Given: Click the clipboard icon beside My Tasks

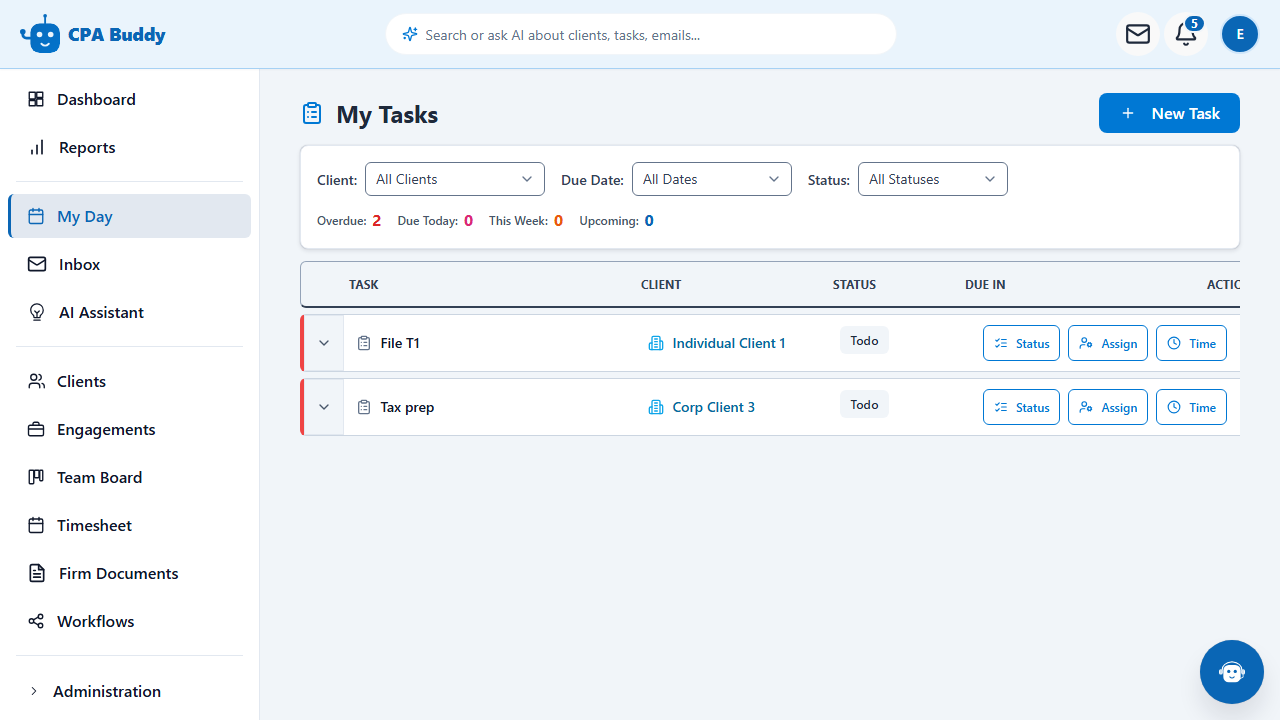Looking at the screenshot, I should coord(312,114).
